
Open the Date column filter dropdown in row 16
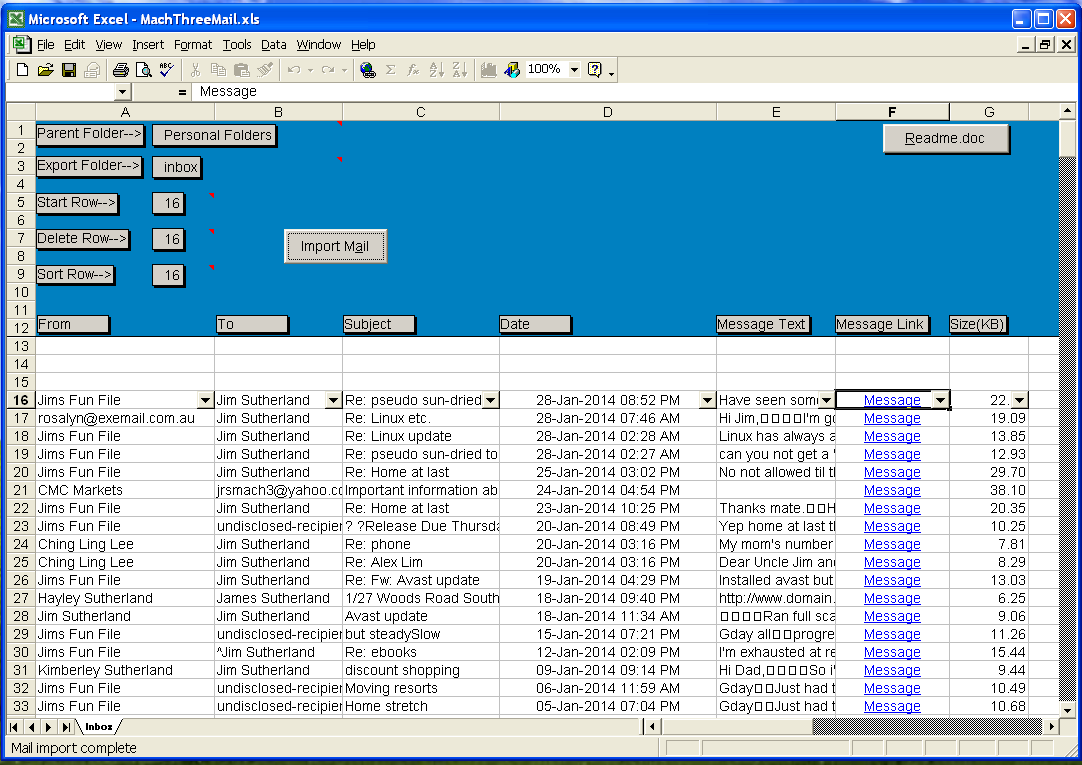707,400
